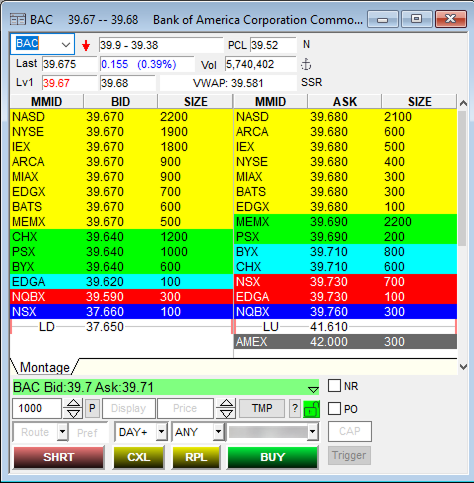Click the SHRT short sell button
Viewport: 474px width, 483px height.
pos(59,457)
